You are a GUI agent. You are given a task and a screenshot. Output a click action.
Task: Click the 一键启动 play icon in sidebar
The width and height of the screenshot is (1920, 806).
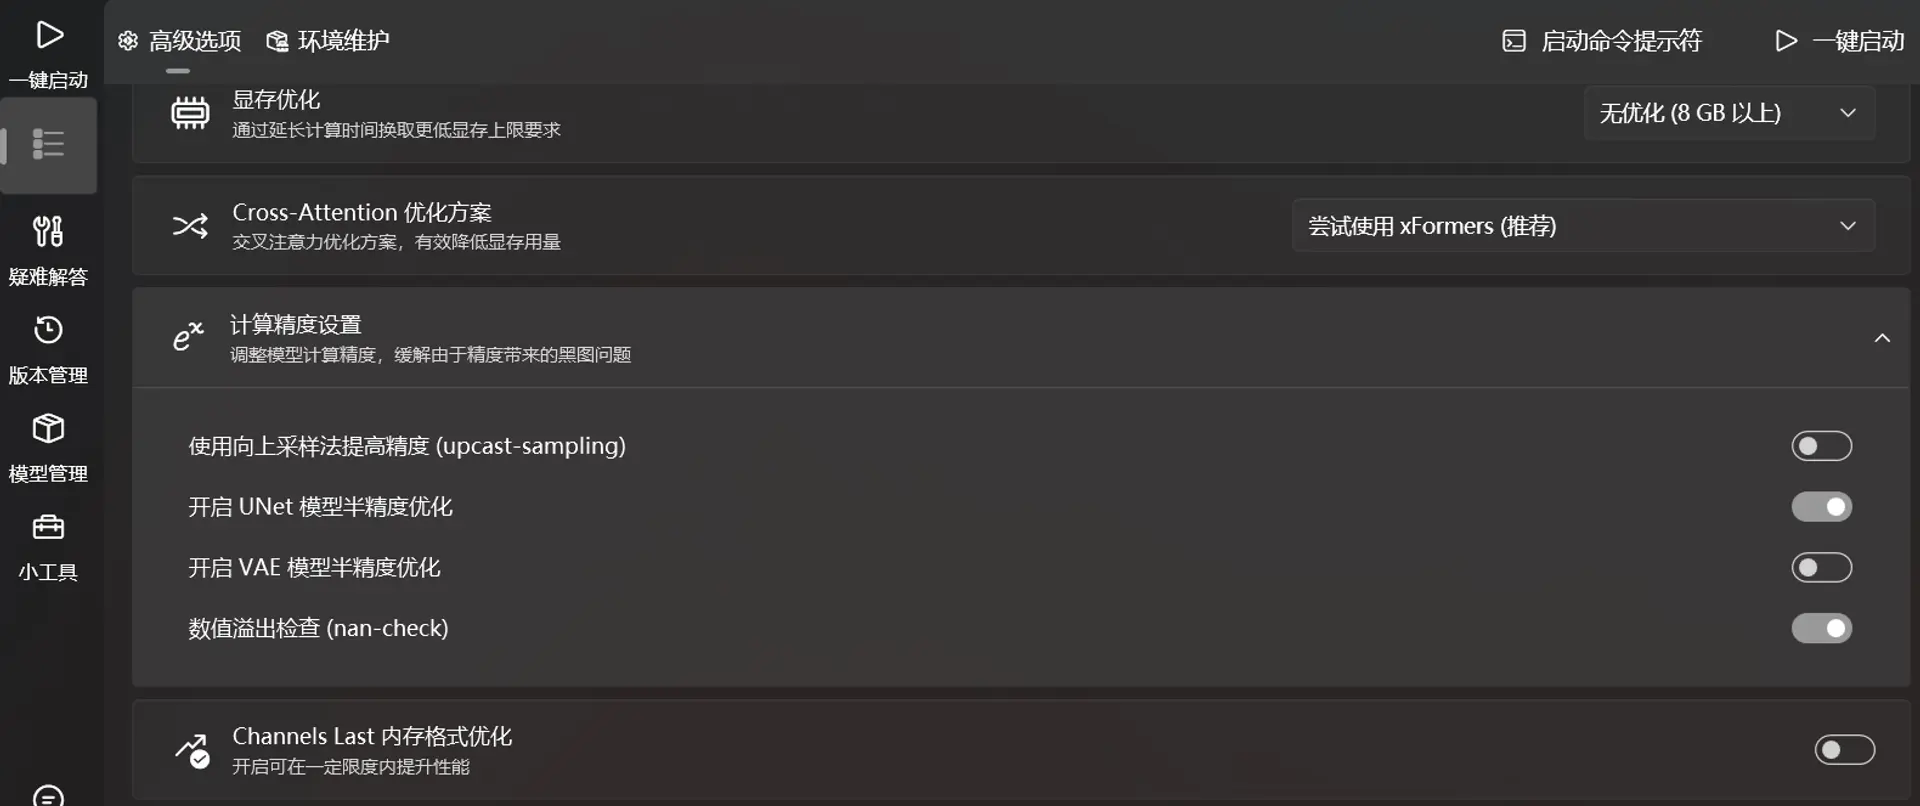tap(49, 35)
